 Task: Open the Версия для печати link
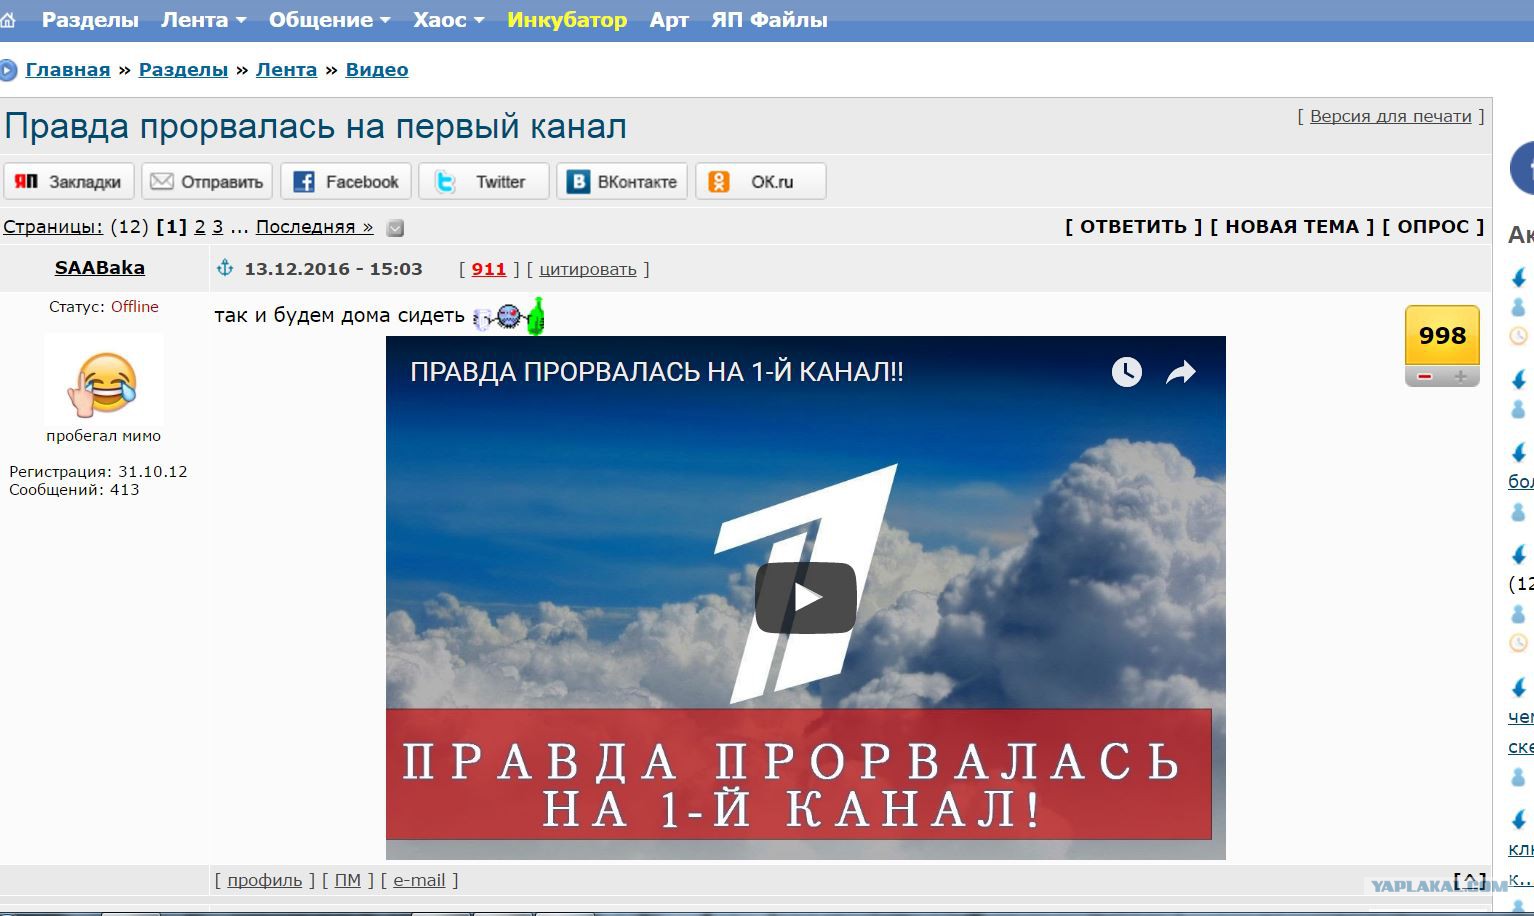[x=1390, y=116]
